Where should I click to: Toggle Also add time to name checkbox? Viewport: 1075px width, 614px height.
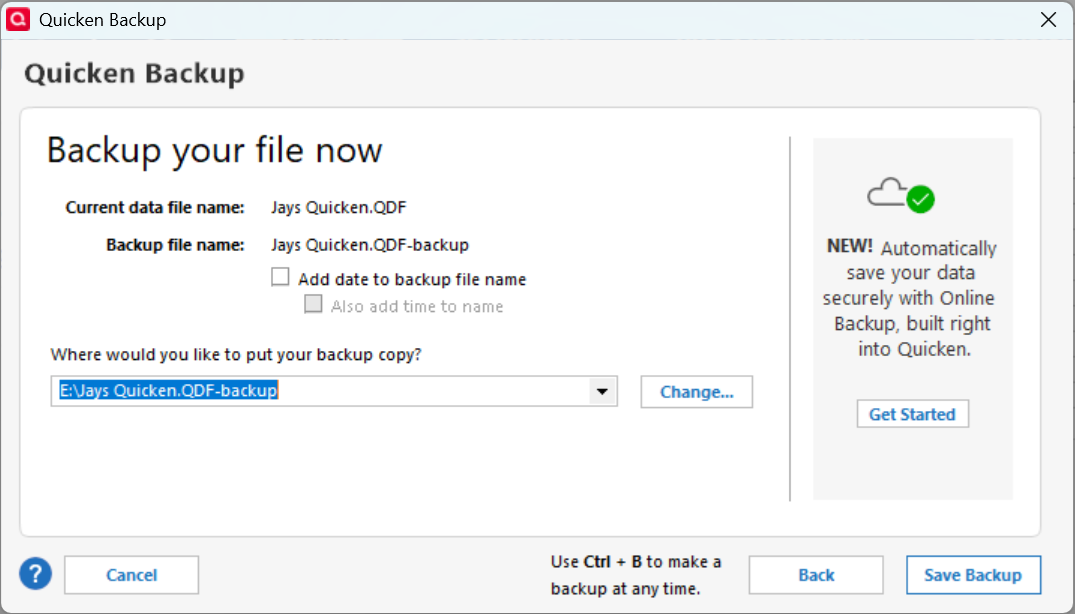click(x=313, y=304)
